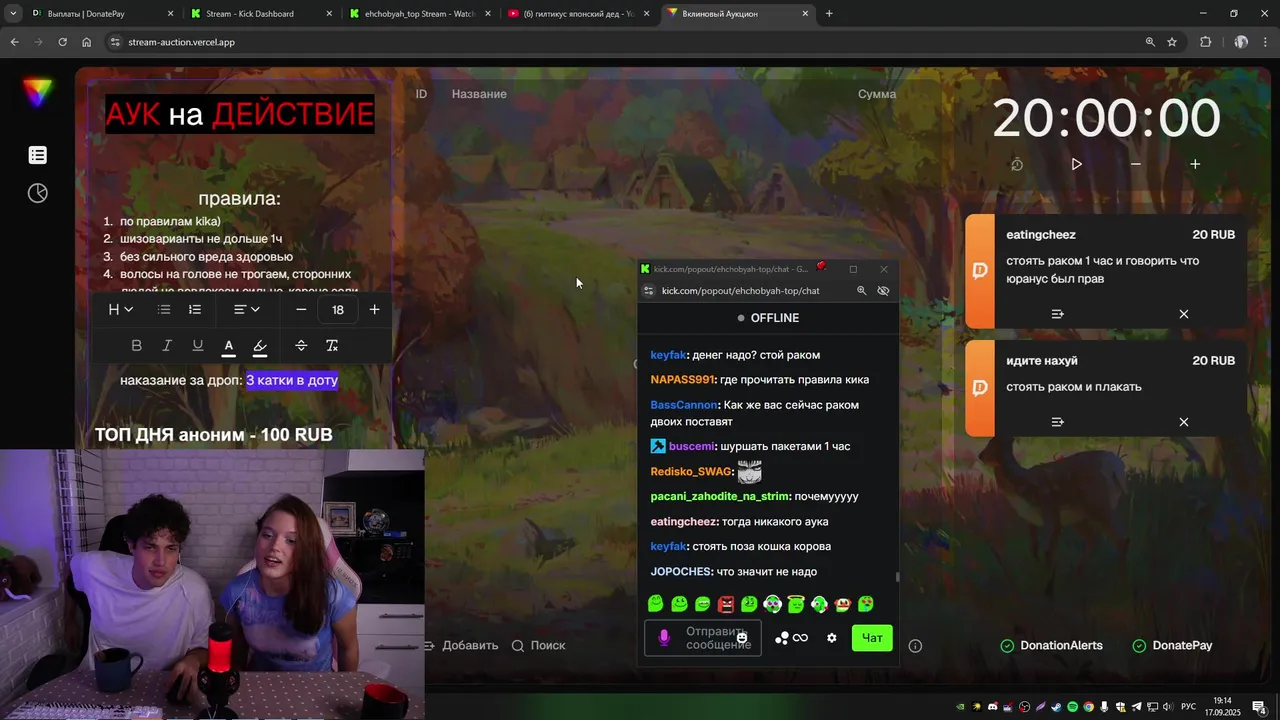The width and height of the screenshot is (1280, 720).
Task: Reset the auction timer
Action: 1017,164
